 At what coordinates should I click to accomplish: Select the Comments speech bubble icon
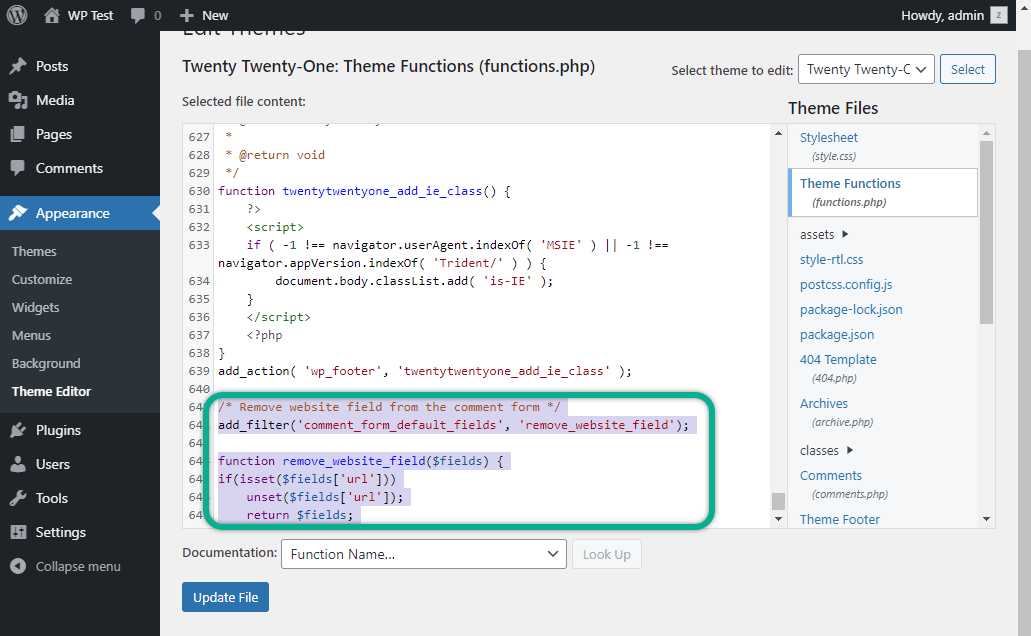[x=16, y=168]
